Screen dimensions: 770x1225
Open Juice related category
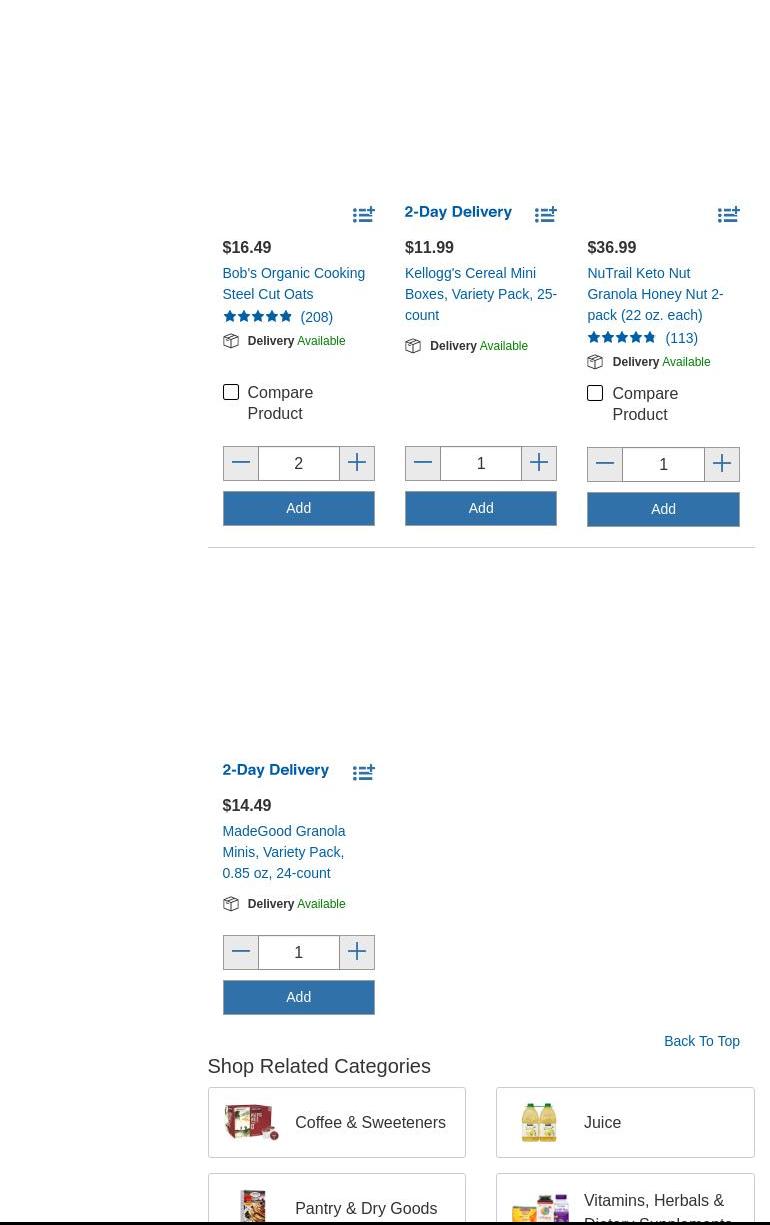[625, 1122]
